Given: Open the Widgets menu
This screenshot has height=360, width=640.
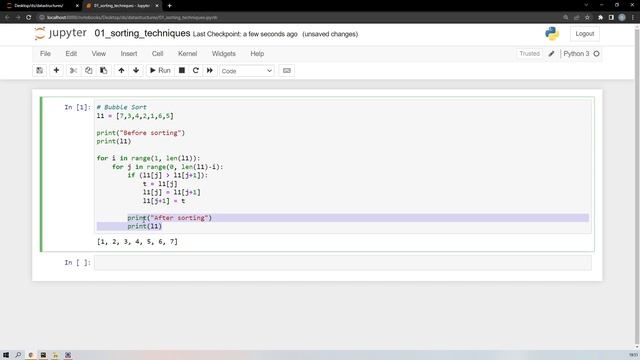Looking at the screenshot, I should tap(224, 53).
